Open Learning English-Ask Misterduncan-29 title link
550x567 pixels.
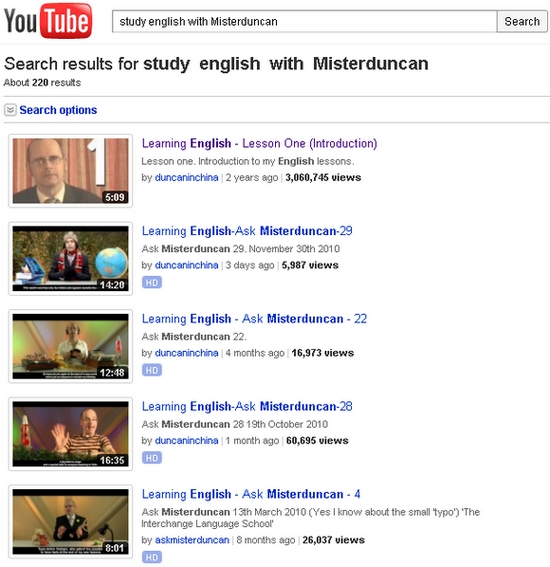[x=247, y=231]
